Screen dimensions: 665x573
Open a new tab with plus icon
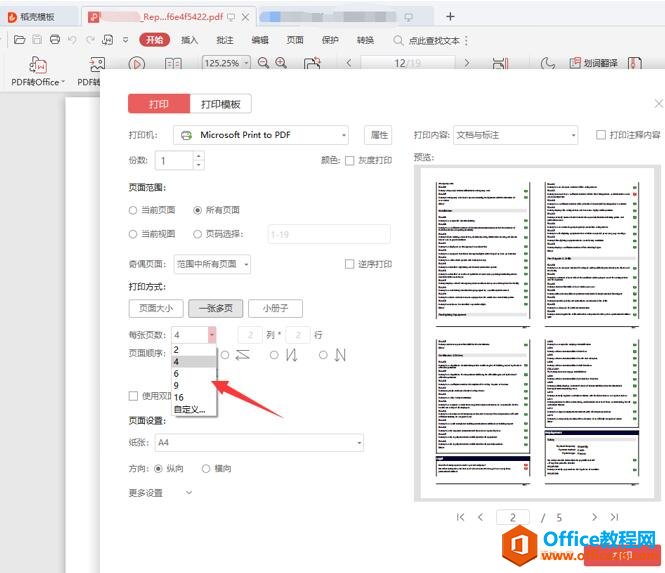point(450,17)
